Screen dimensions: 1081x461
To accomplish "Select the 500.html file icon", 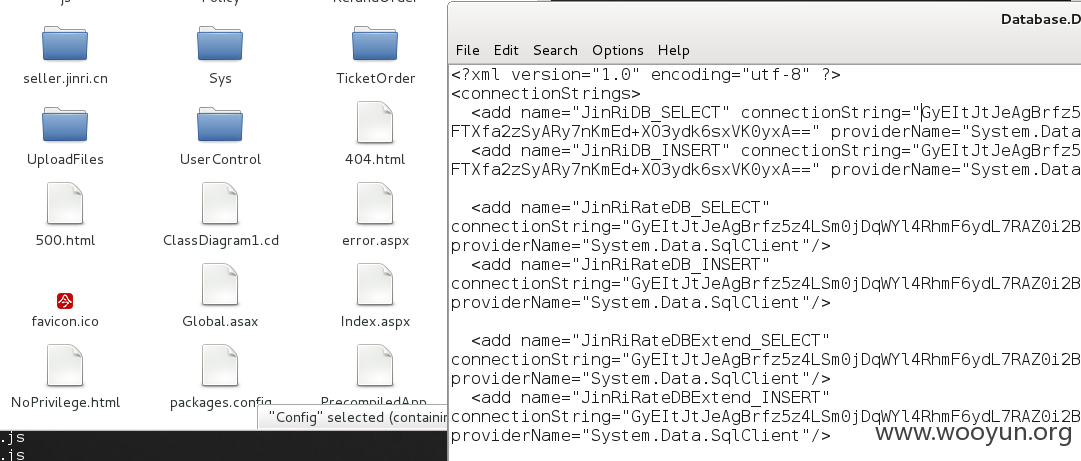I will [x=65, y=204].
